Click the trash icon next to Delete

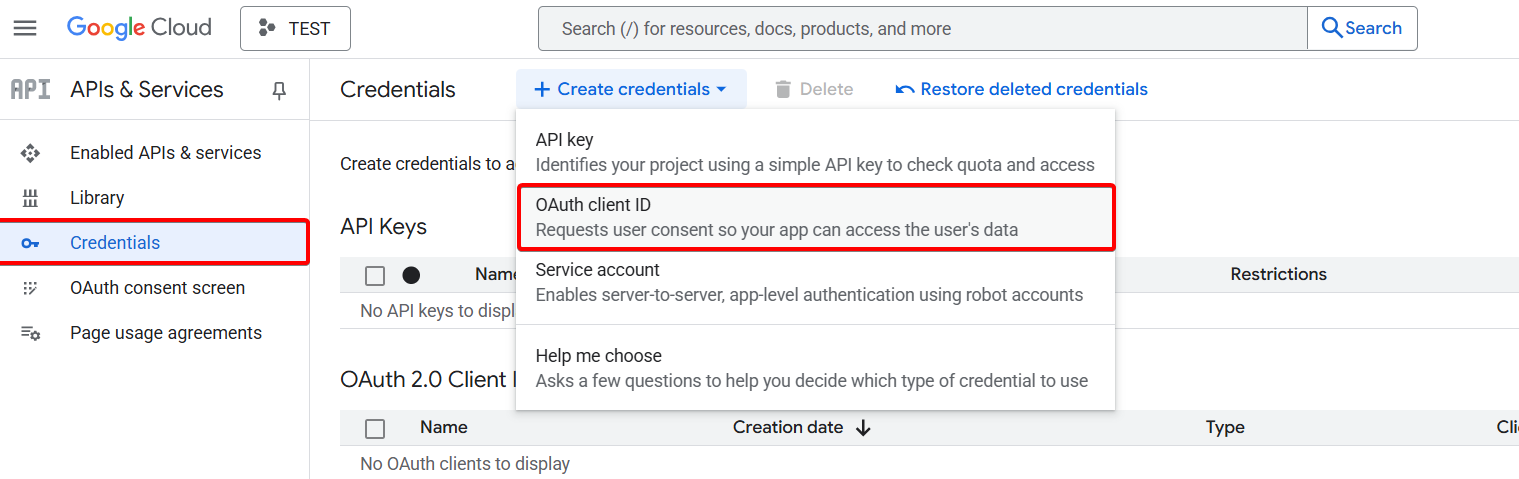click(x=783, y=89)
